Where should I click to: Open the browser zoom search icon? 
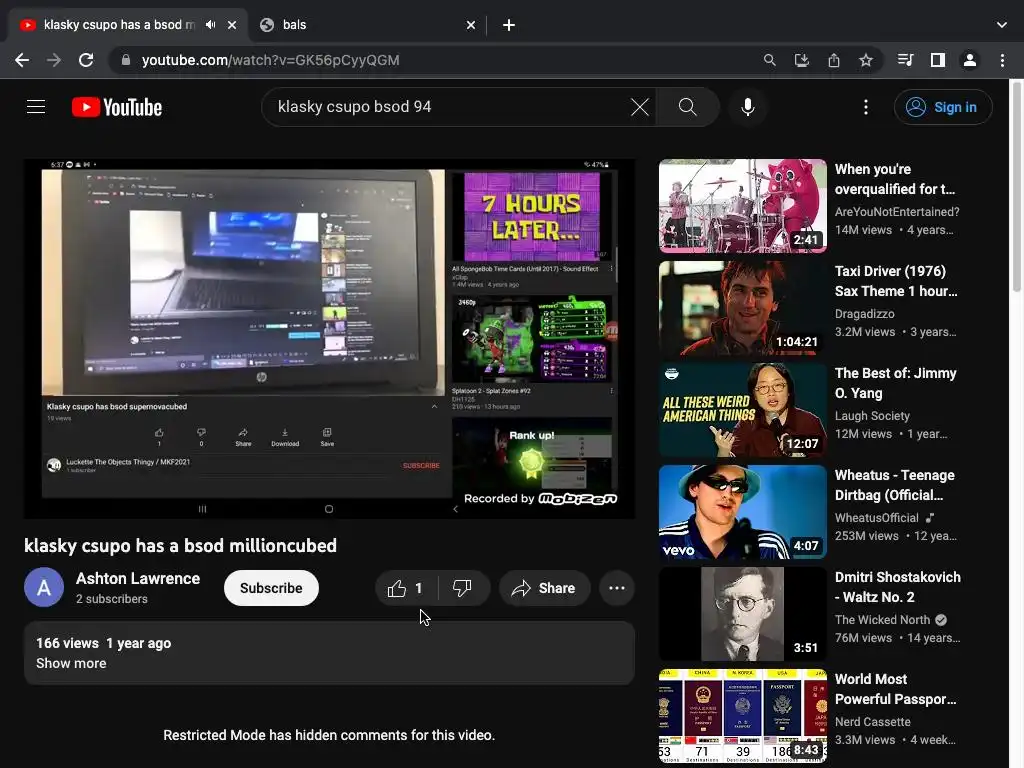tap(770, 60)
